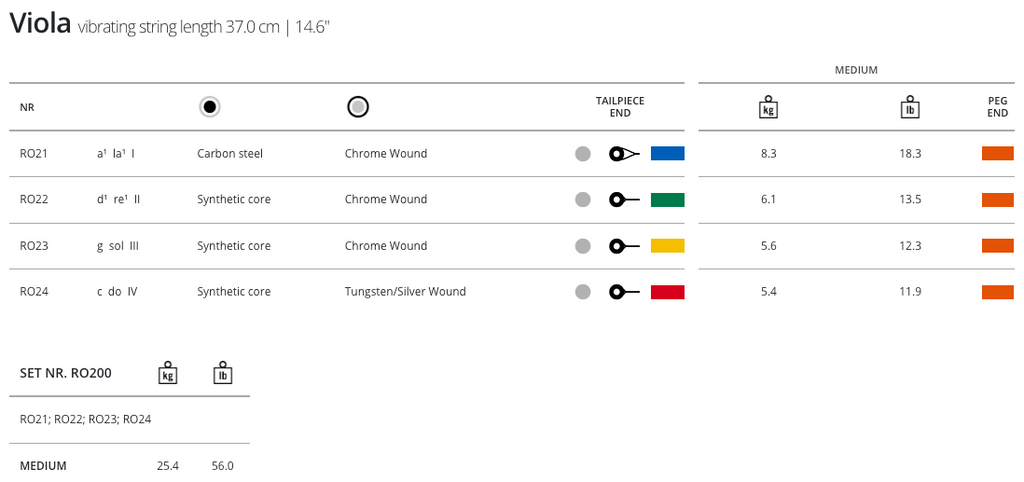The height and width of the screenshot is (482, 1024).
Task: Click the Tungsten/Silver Wound text
Action: [x=406, y=292]
